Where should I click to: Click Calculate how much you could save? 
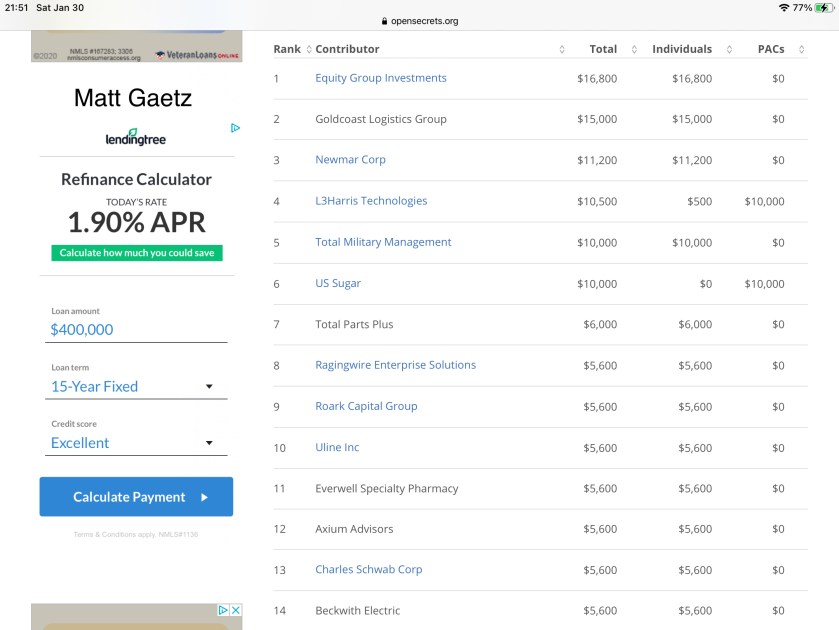(137, 253)
